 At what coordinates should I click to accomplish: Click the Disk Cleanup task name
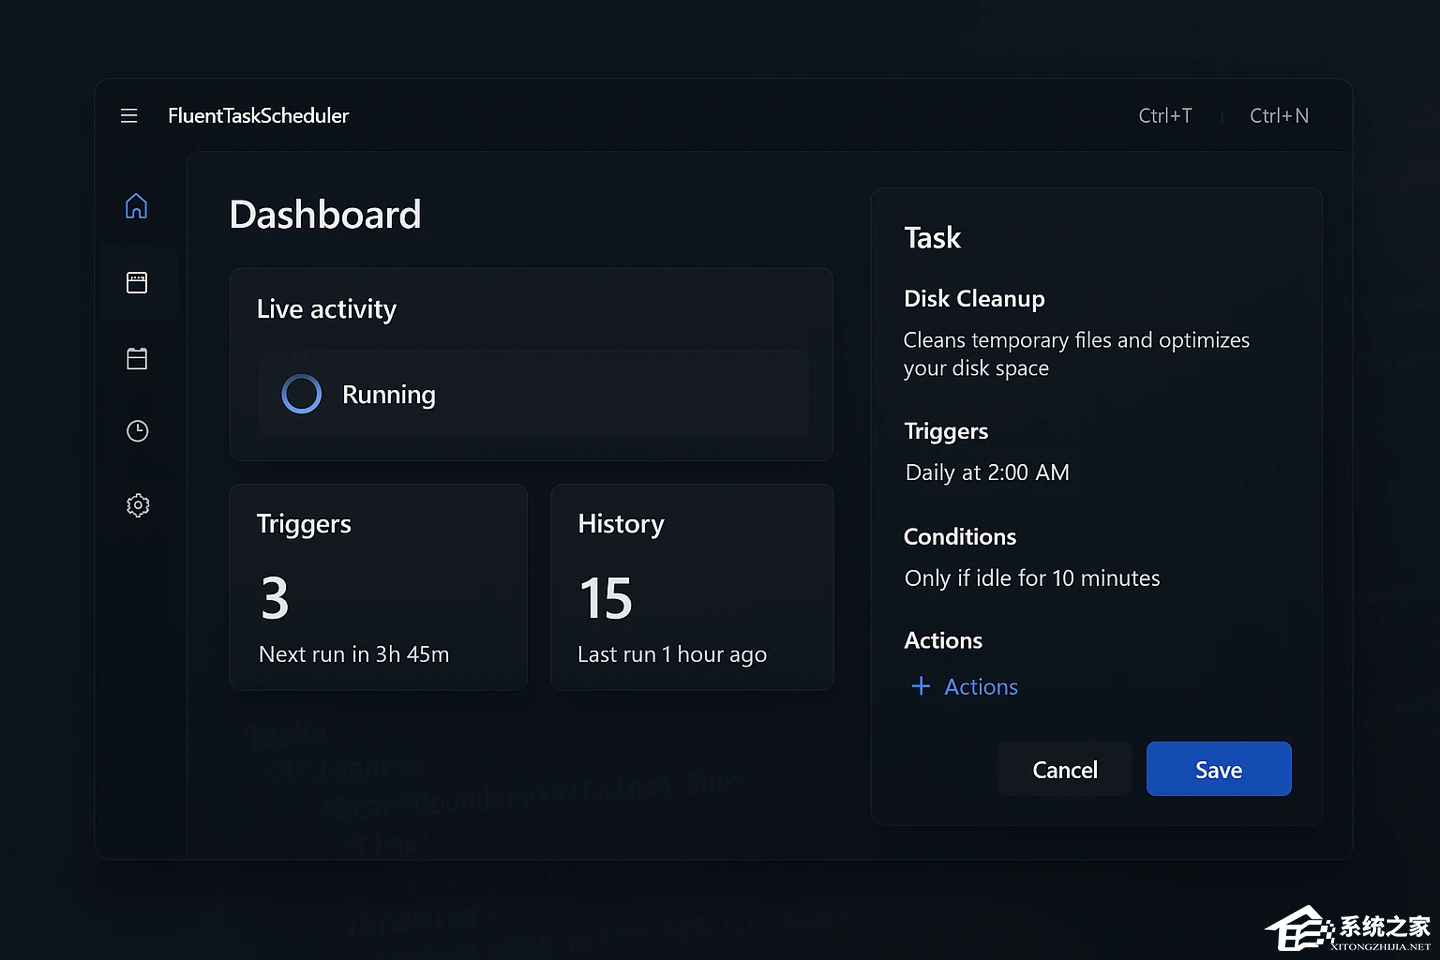tap(974, 299)
